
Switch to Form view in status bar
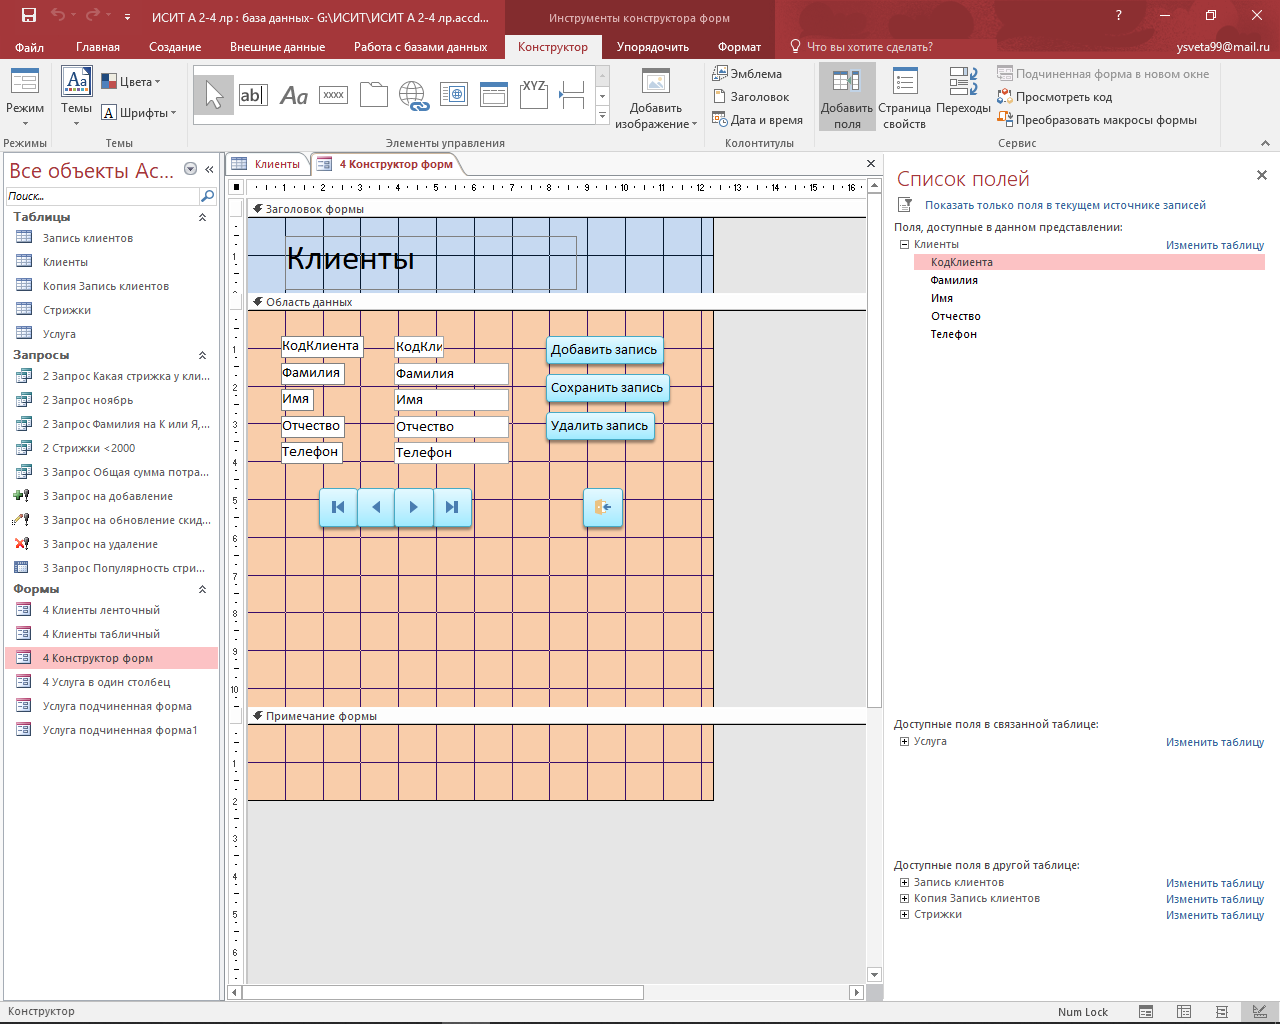coord(1146,1012)
